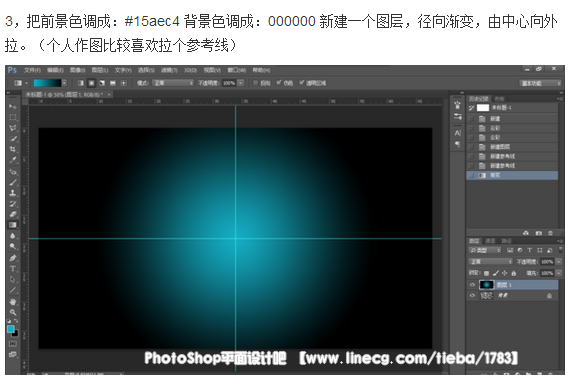Open layer blend mode dropdown

[x=490, y=262]
